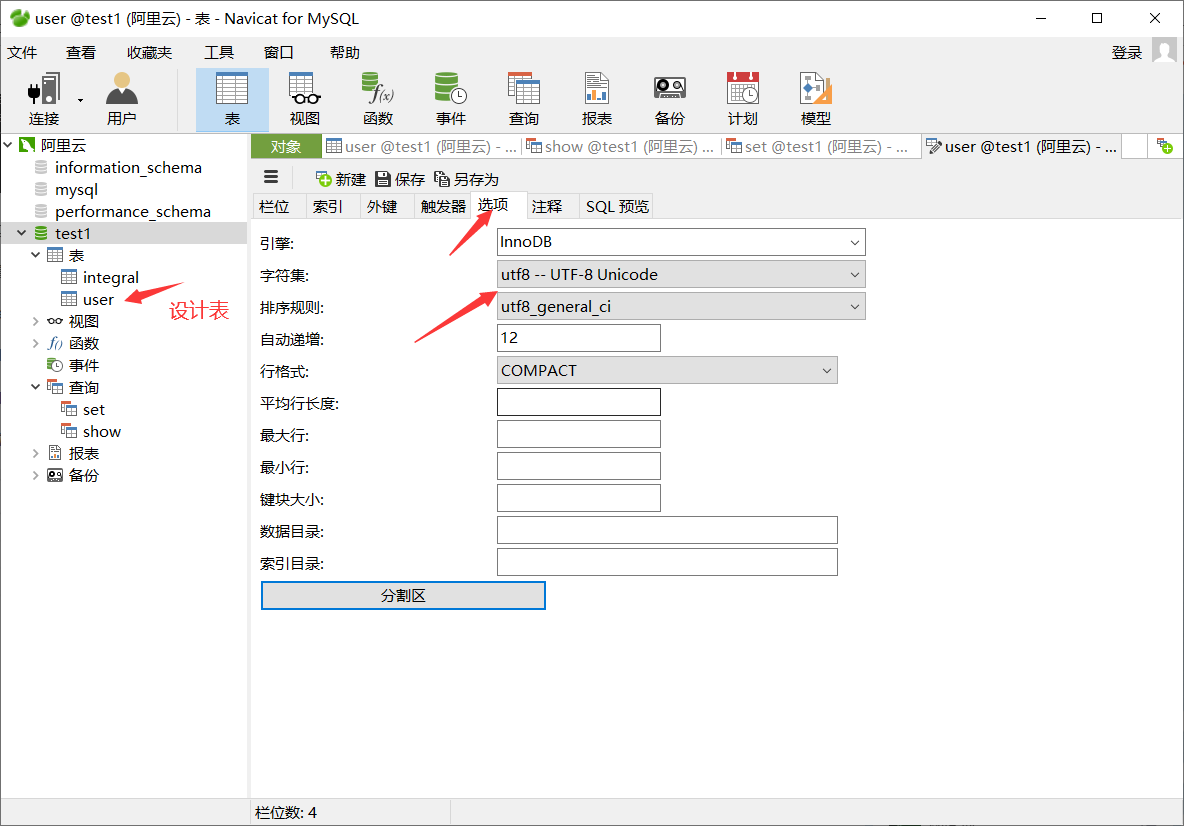This screenshot has height=826, width=1184.
Task: Select the 表 (Table) toolbar icon
Action: pos(232,99)
